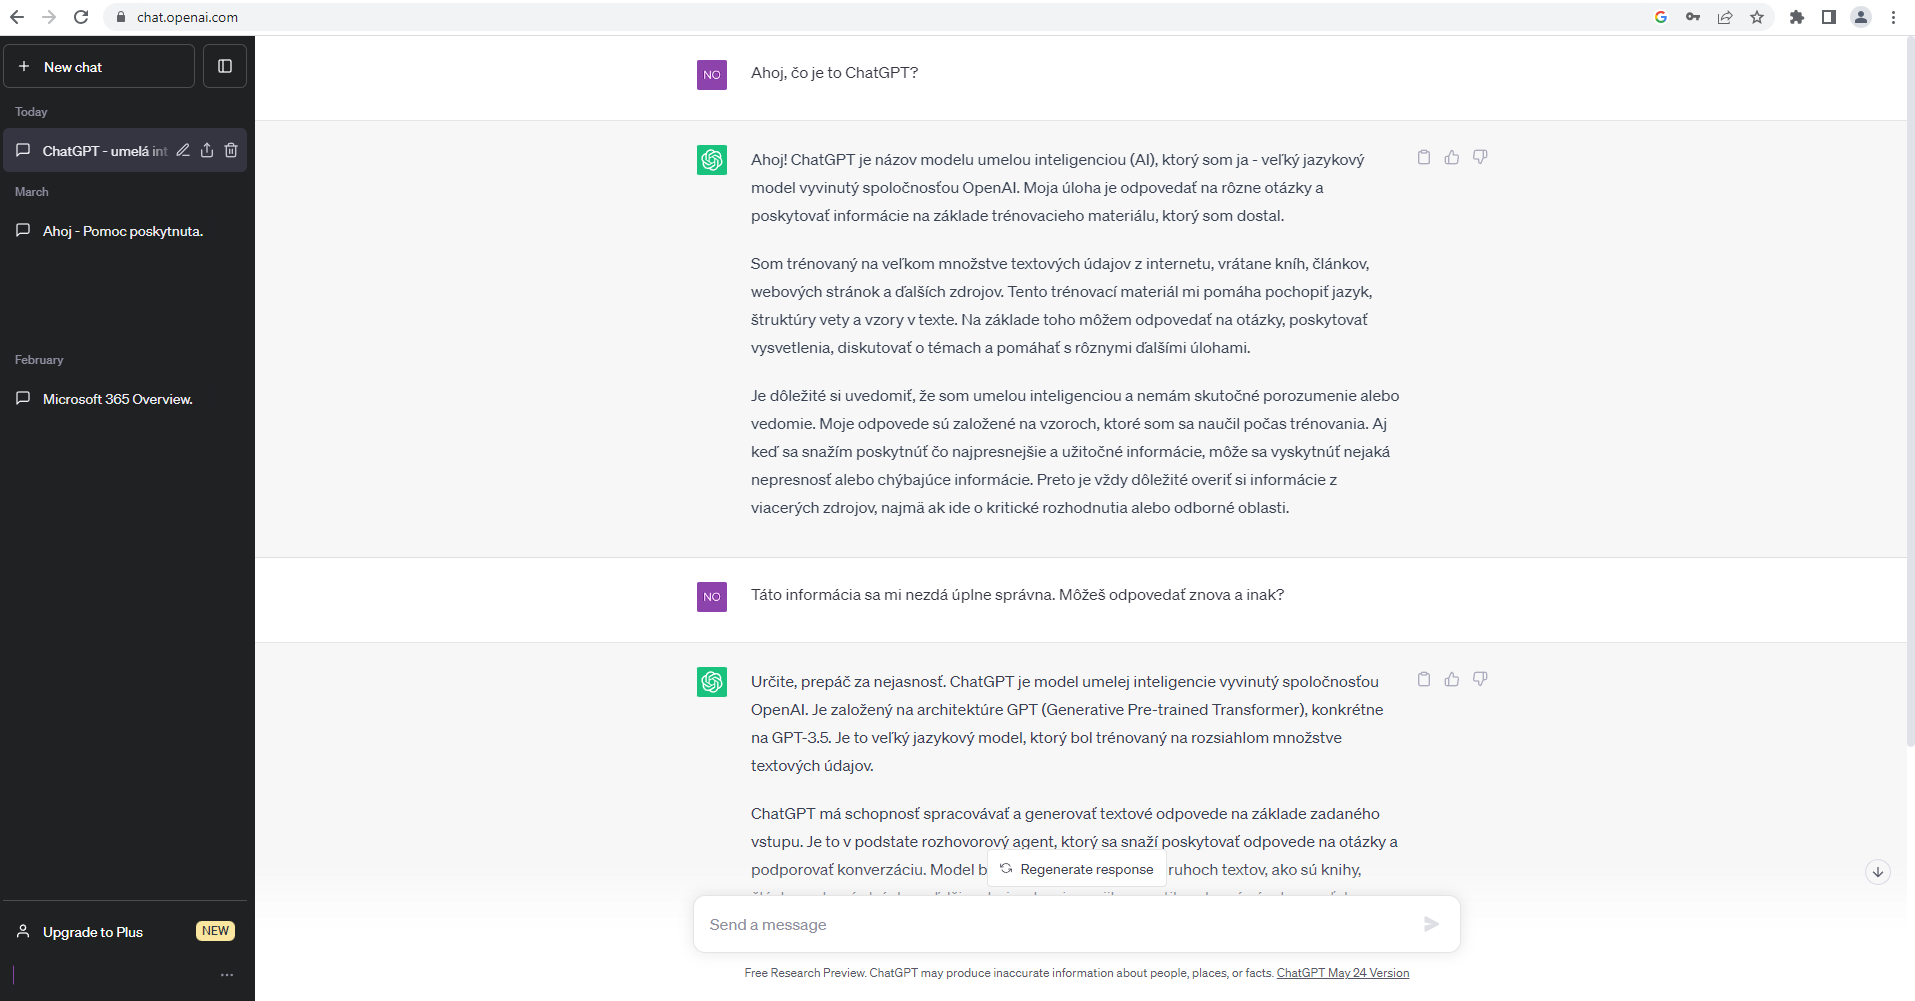This screenshot has width=1915, height=1001.
Task: Click the Google icon in the address bar
Action: tap(1661, 17)
